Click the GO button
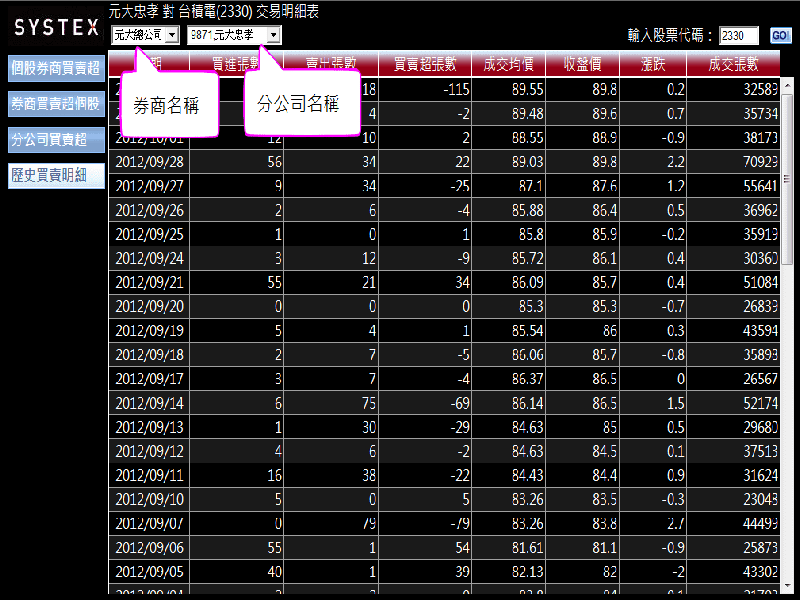Viewport: 800px width, 600px height. [x=780, y=36]
